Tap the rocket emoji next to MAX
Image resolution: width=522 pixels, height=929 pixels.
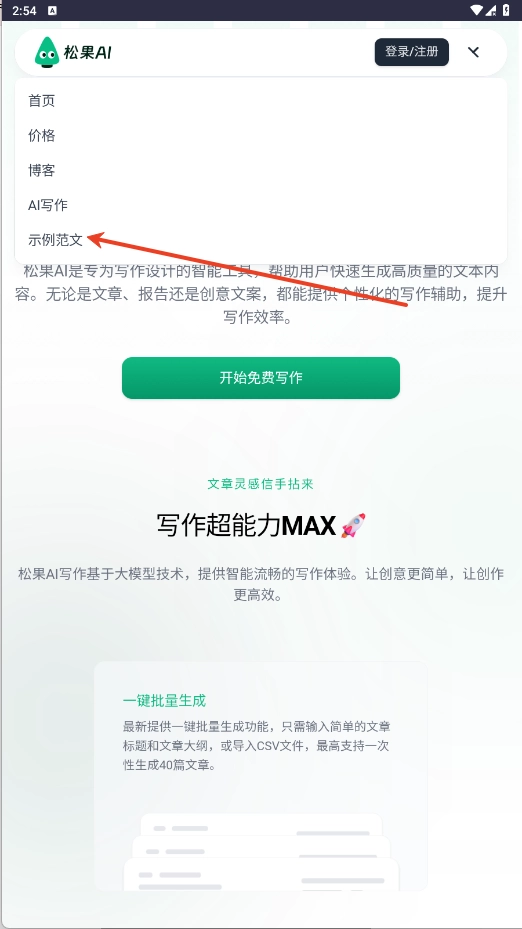tap(354, 526)
